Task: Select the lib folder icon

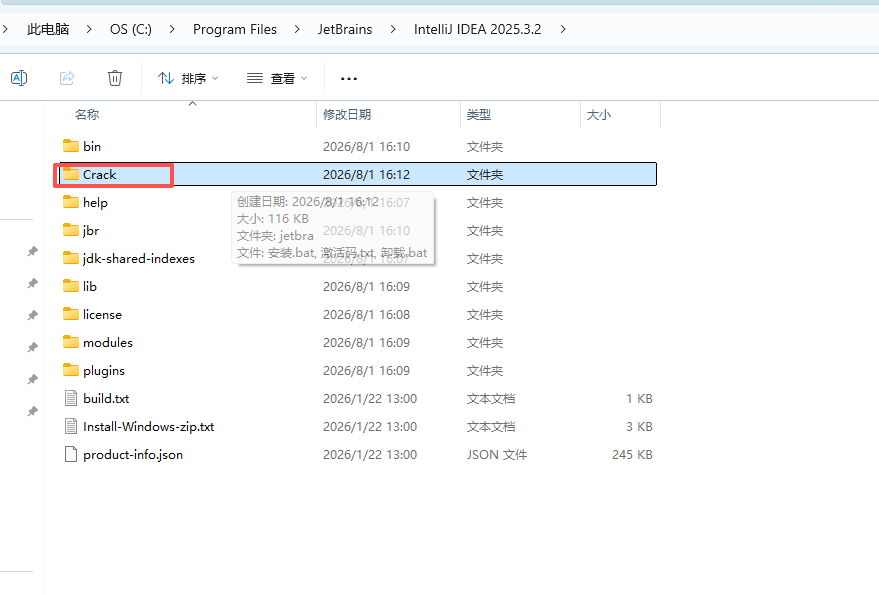Action: pyautogui.click(x=71, y=286)
